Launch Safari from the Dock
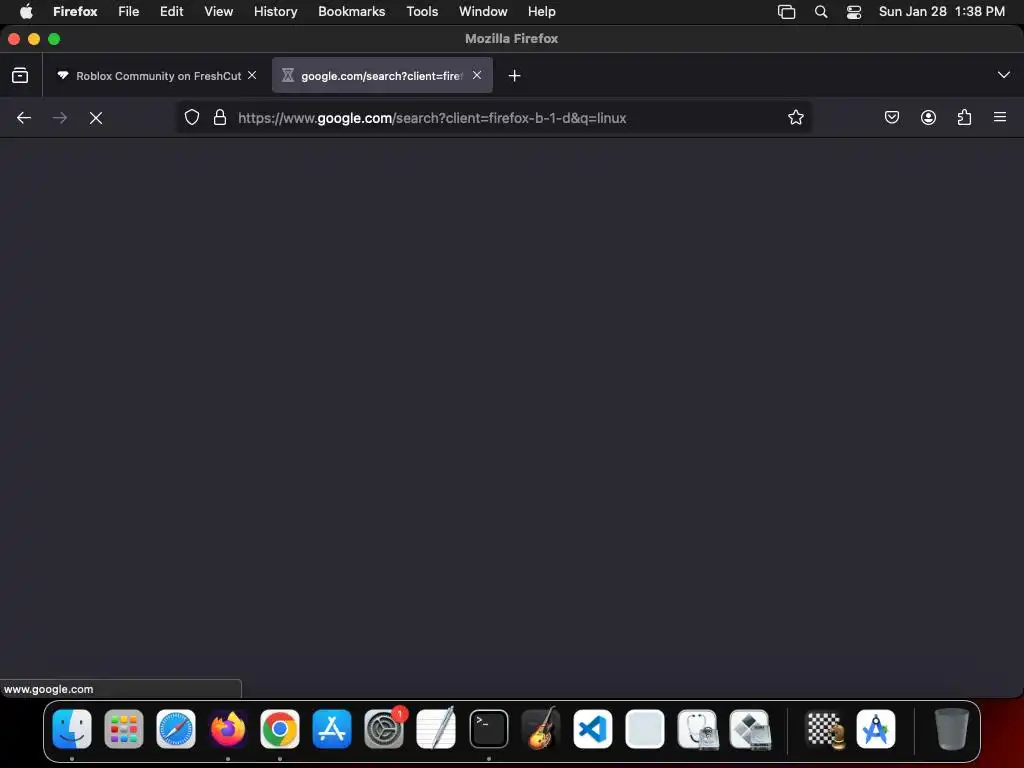Screen dimensions: 1024x768 click(176, 729)
